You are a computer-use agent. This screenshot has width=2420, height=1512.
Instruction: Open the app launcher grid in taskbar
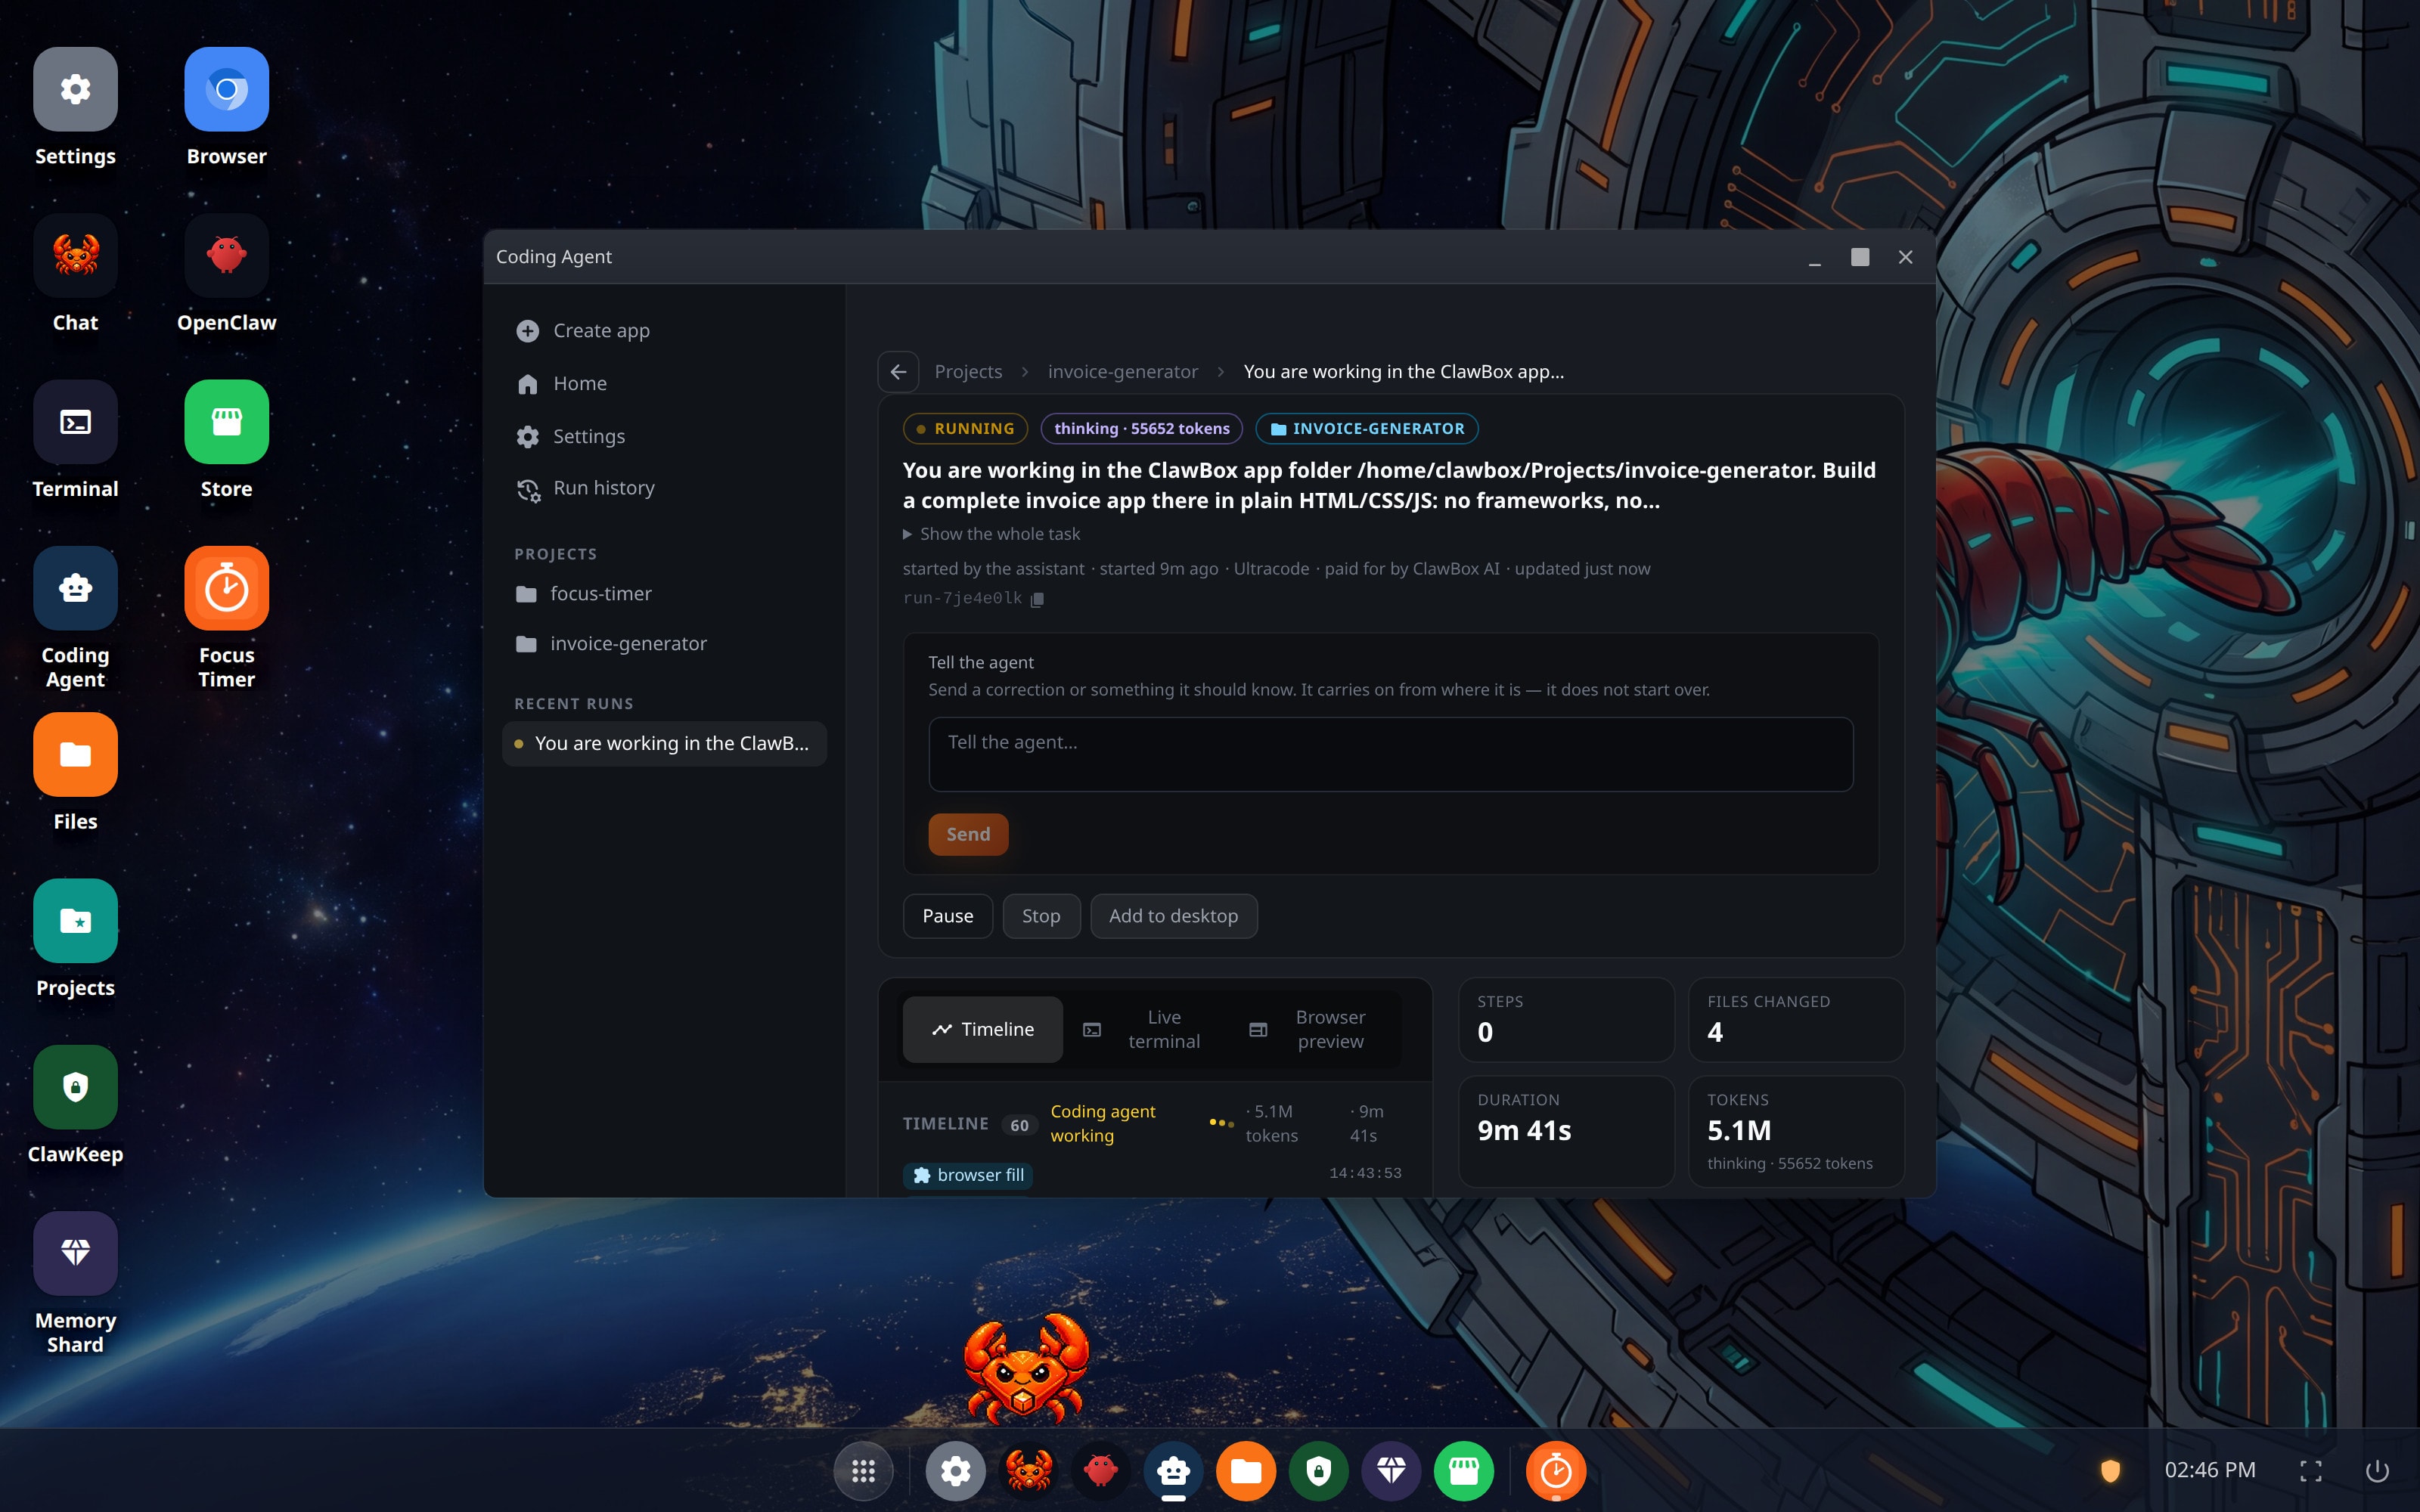[863, 1471]
